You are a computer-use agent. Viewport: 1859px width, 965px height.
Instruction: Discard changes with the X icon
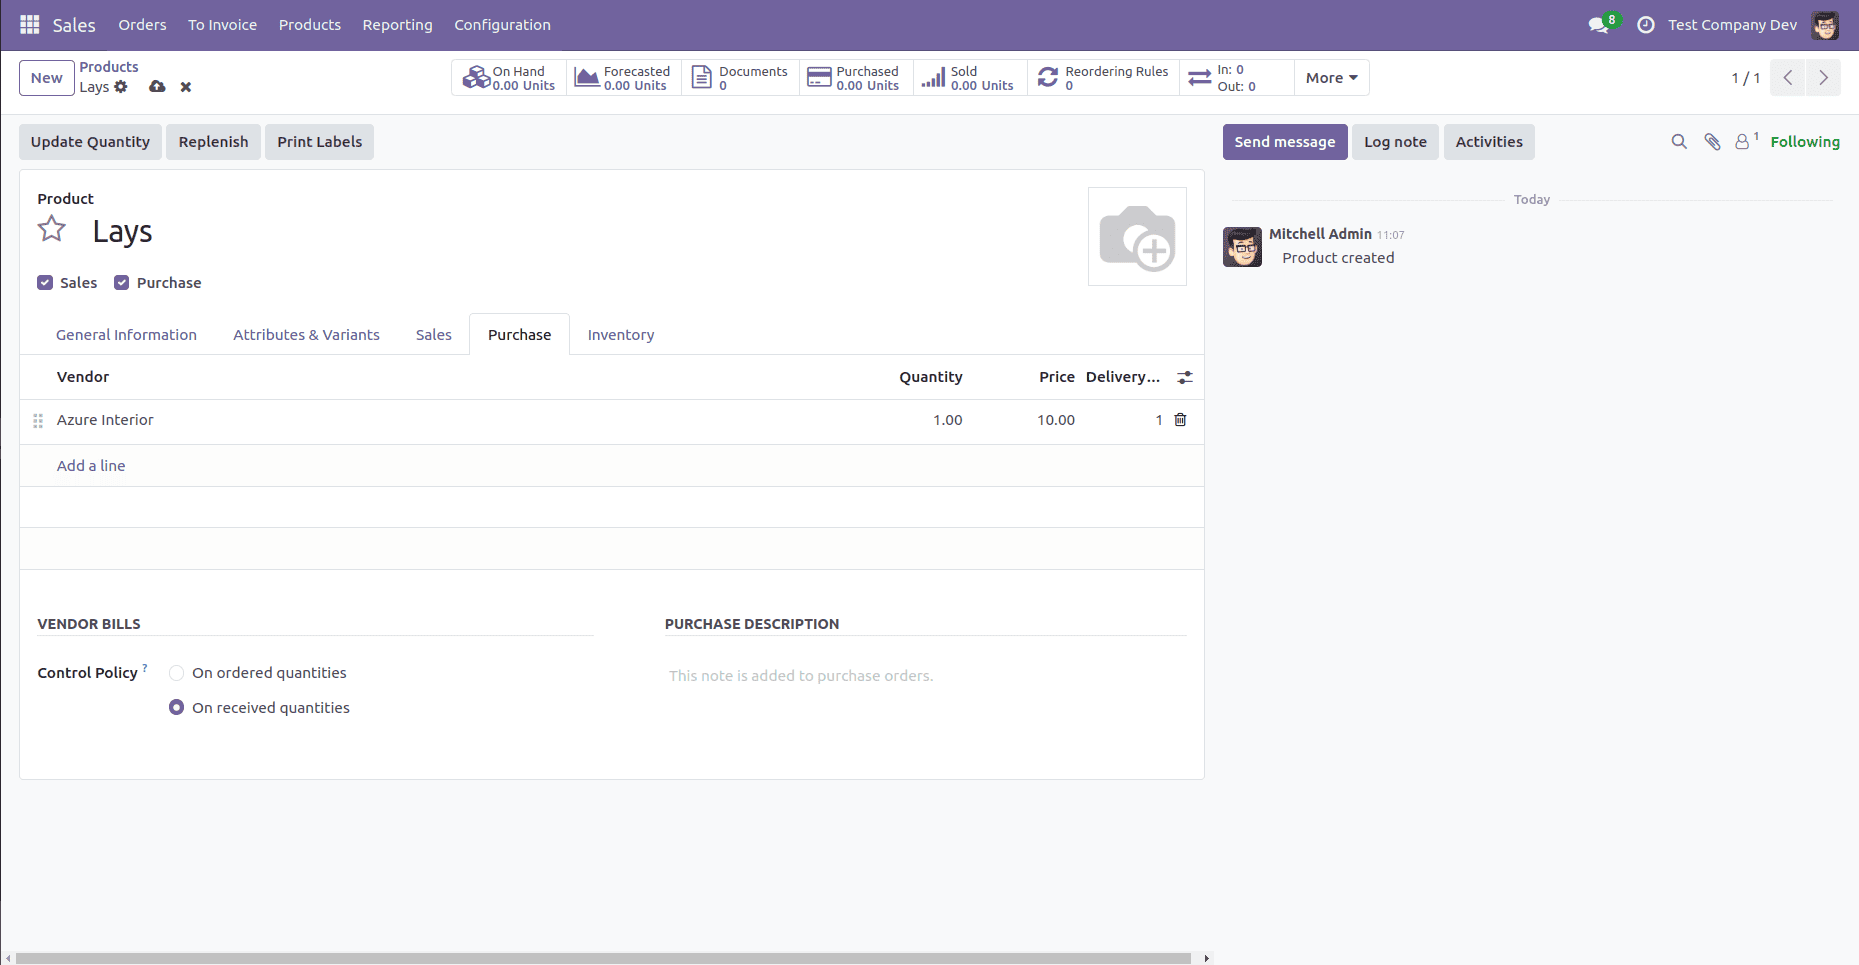click(x=186, y=87)
